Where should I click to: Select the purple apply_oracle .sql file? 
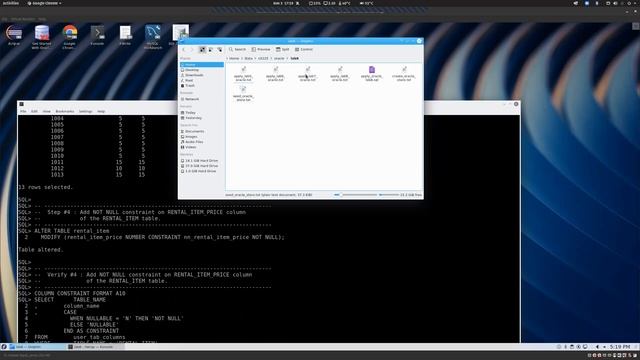[372, 74]
